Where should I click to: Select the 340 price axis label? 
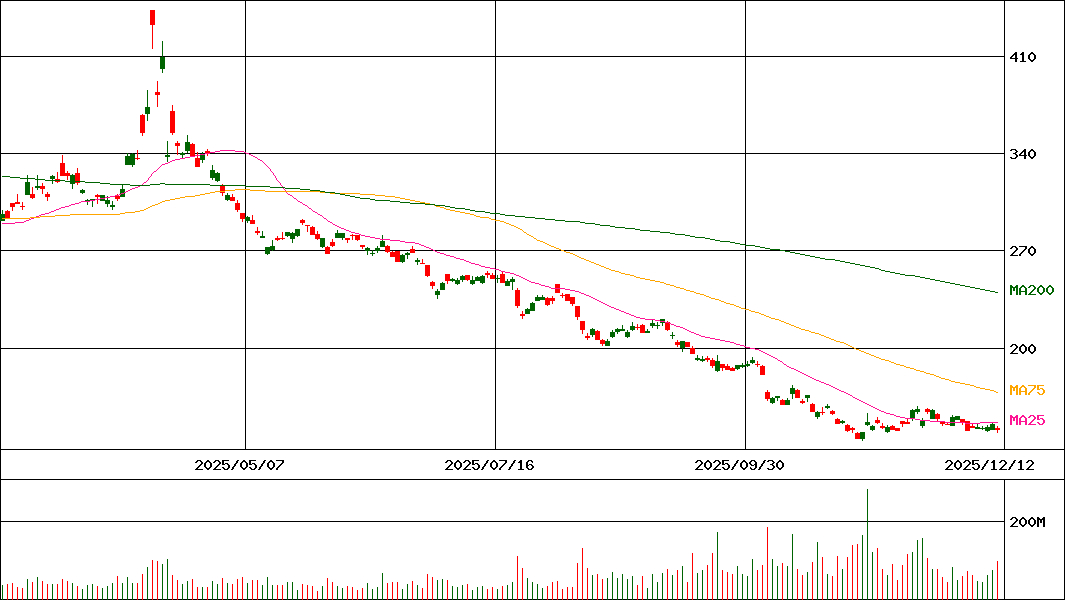tap(1022, 154)
